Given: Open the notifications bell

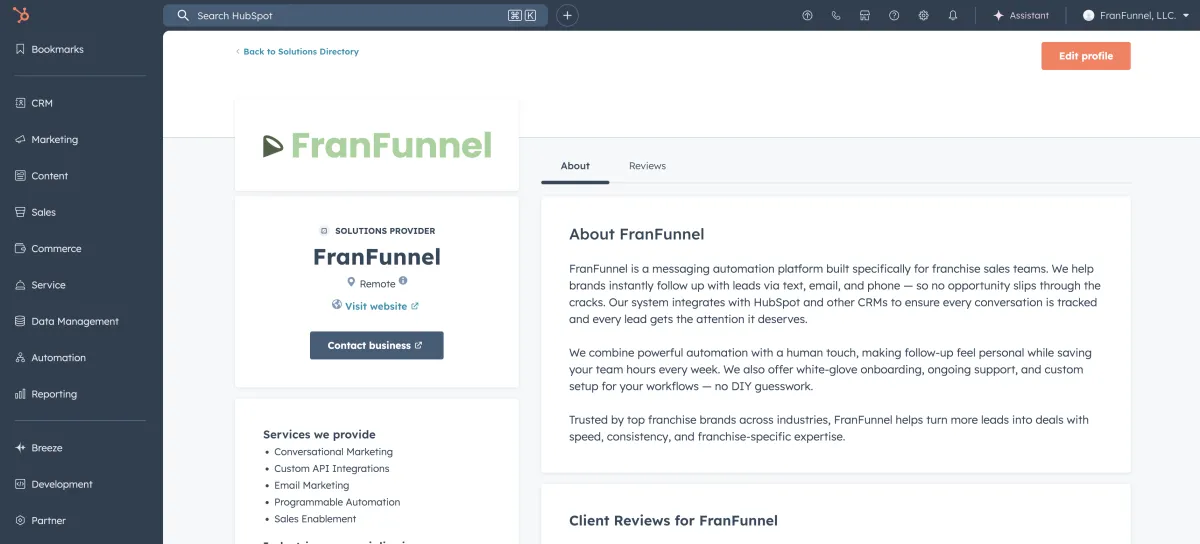Looking at the screenshot, I should 952,15.
